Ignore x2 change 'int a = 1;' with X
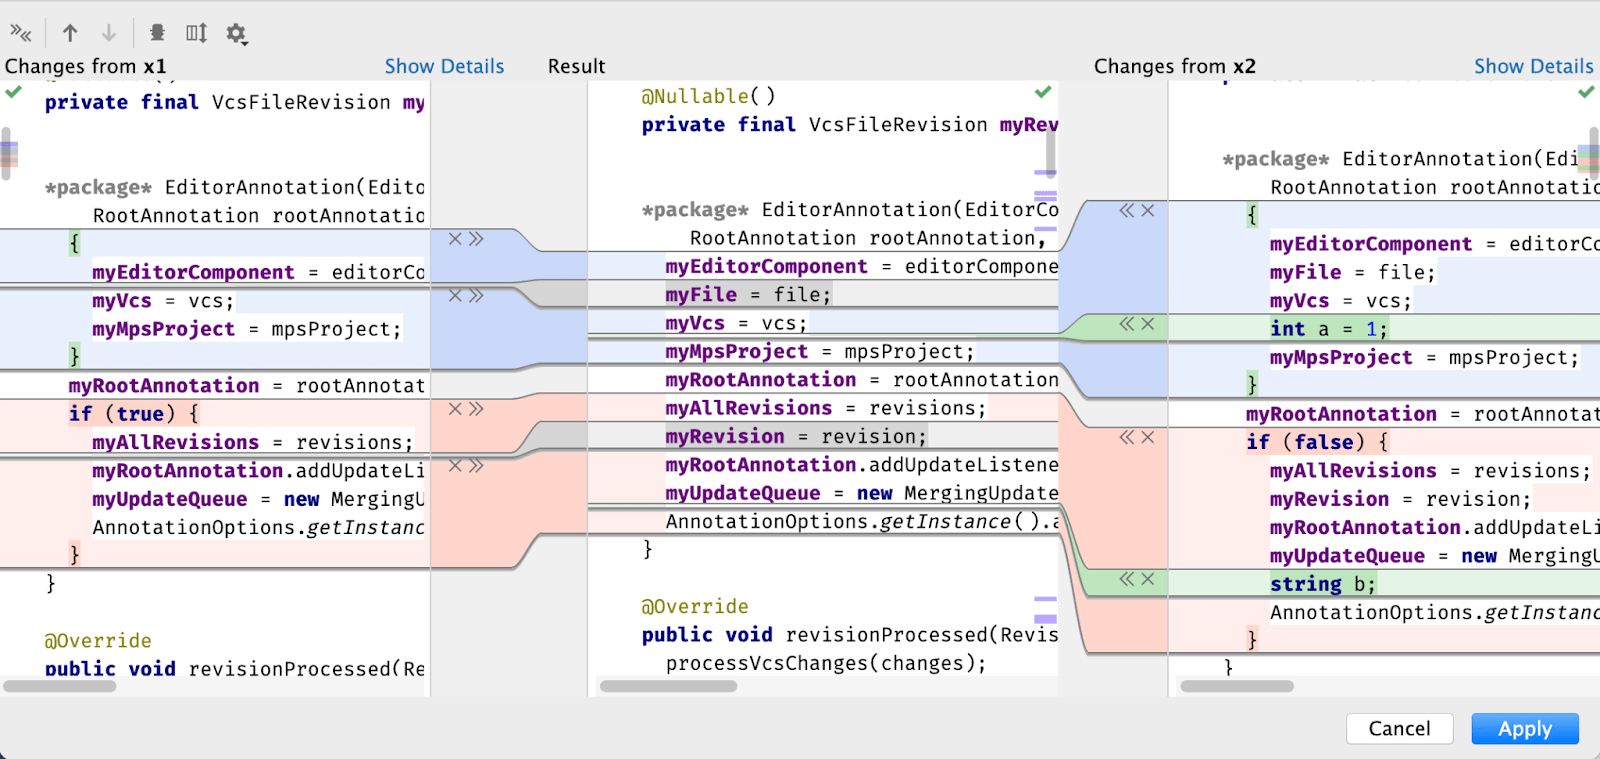Image resolution: width=1600 pixels, height=759 pixels. [x=1148, y=323]
